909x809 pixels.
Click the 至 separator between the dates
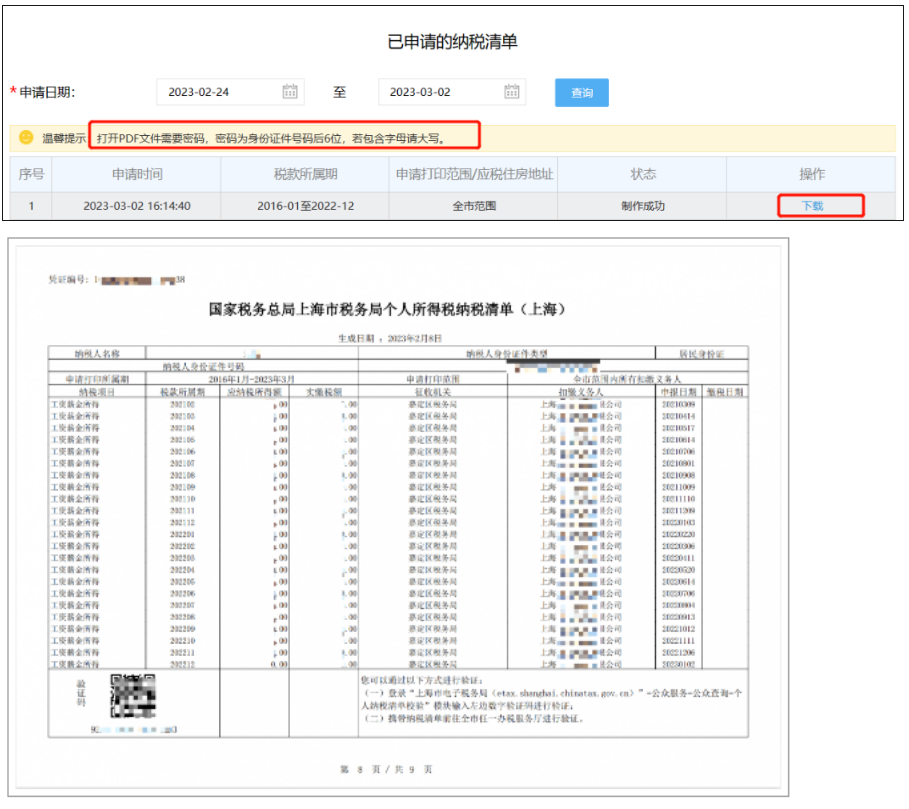340,92
